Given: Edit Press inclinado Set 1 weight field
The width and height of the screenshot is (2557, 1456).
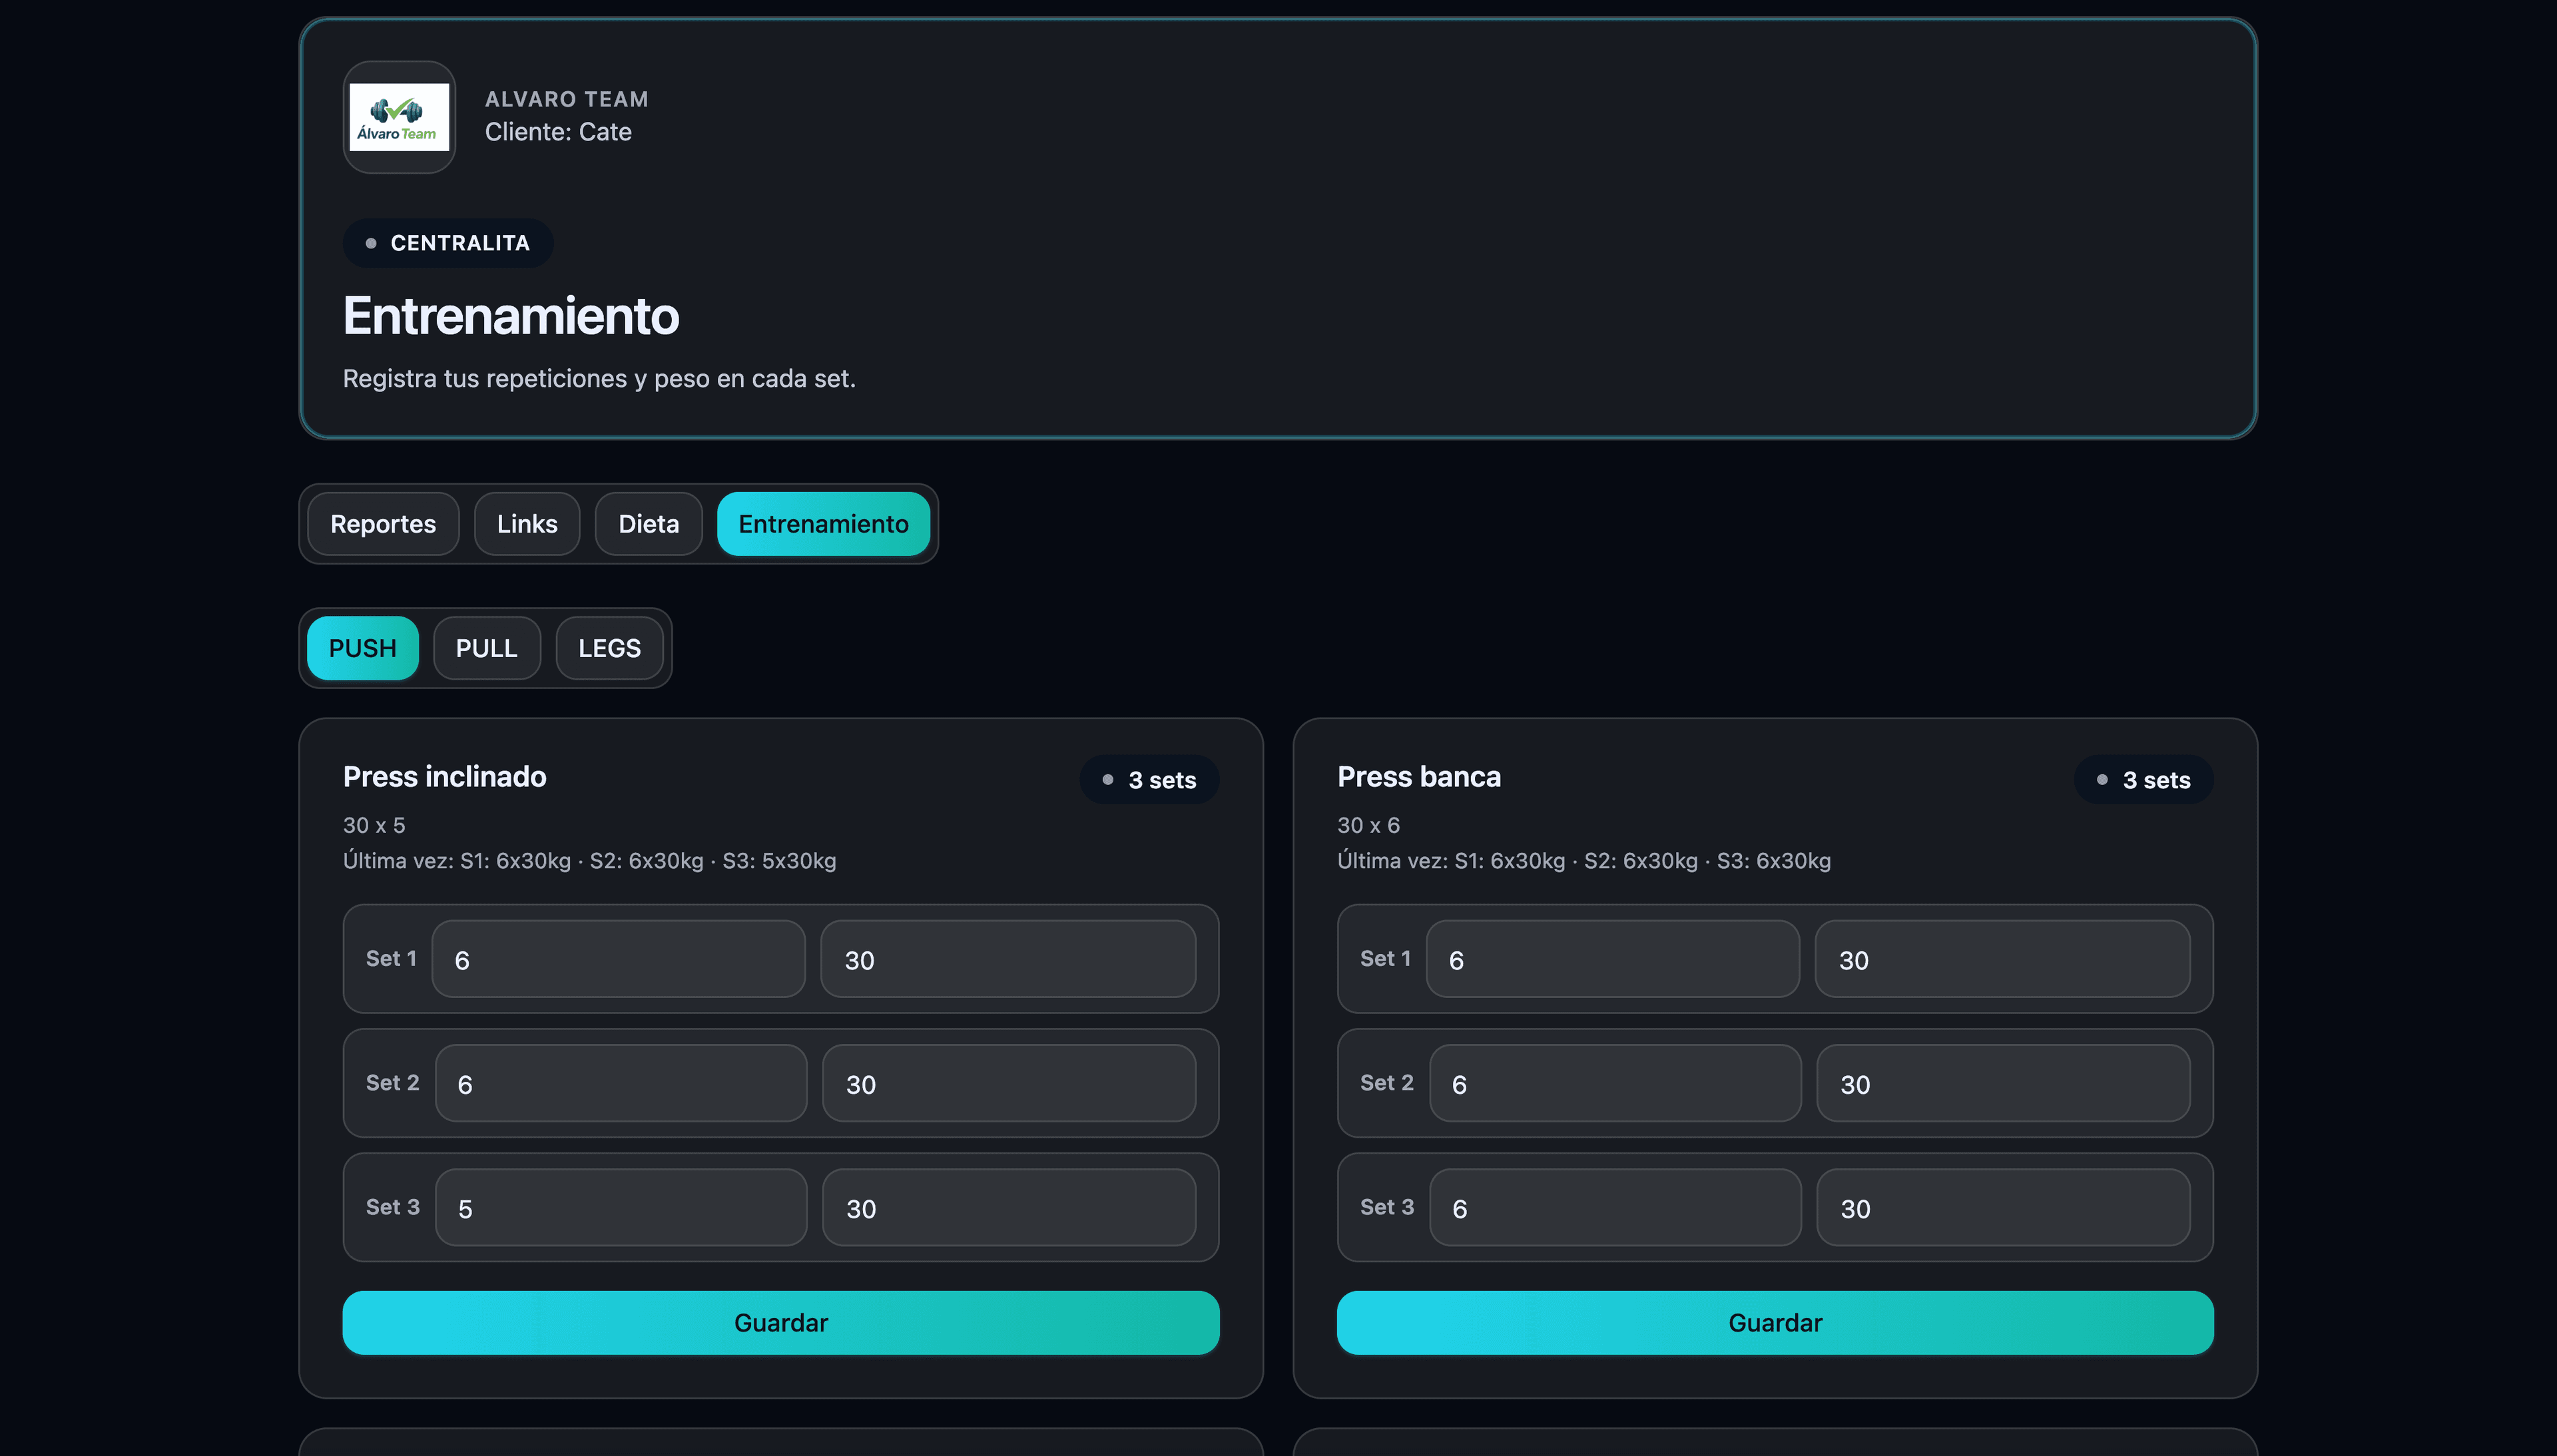Looking at the screenshot, I should 1008,959.
